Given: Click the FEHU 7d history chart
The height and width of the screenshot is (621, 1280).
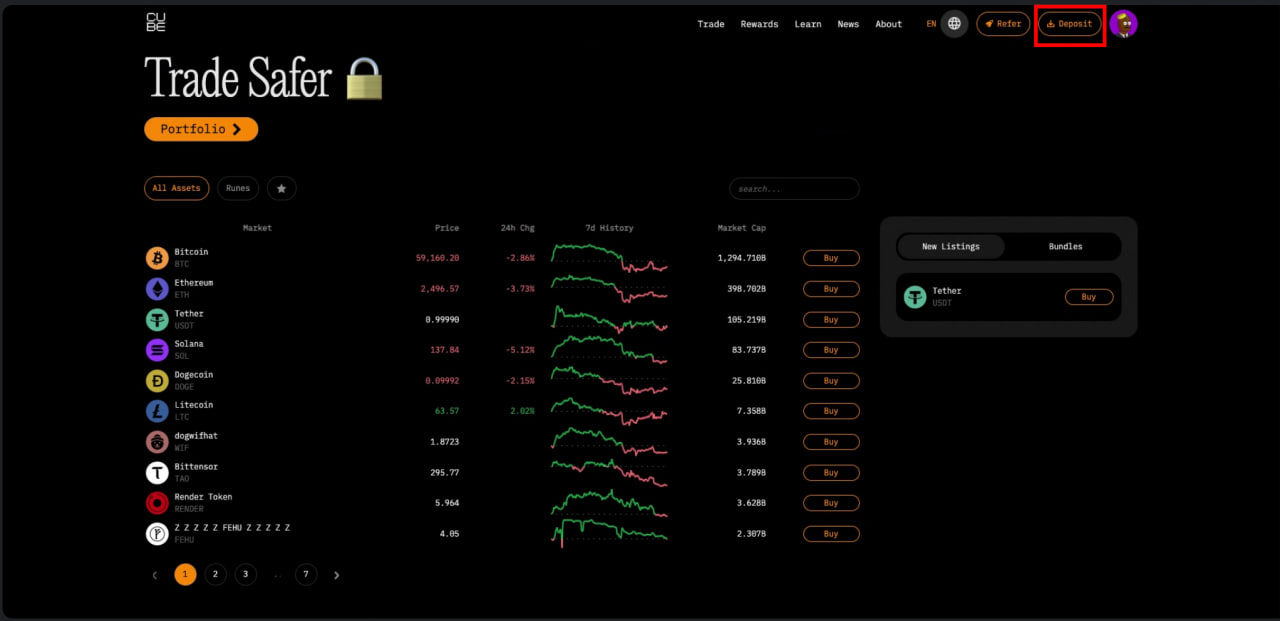Looking at the screenshot, I should (x=609, y=533).
